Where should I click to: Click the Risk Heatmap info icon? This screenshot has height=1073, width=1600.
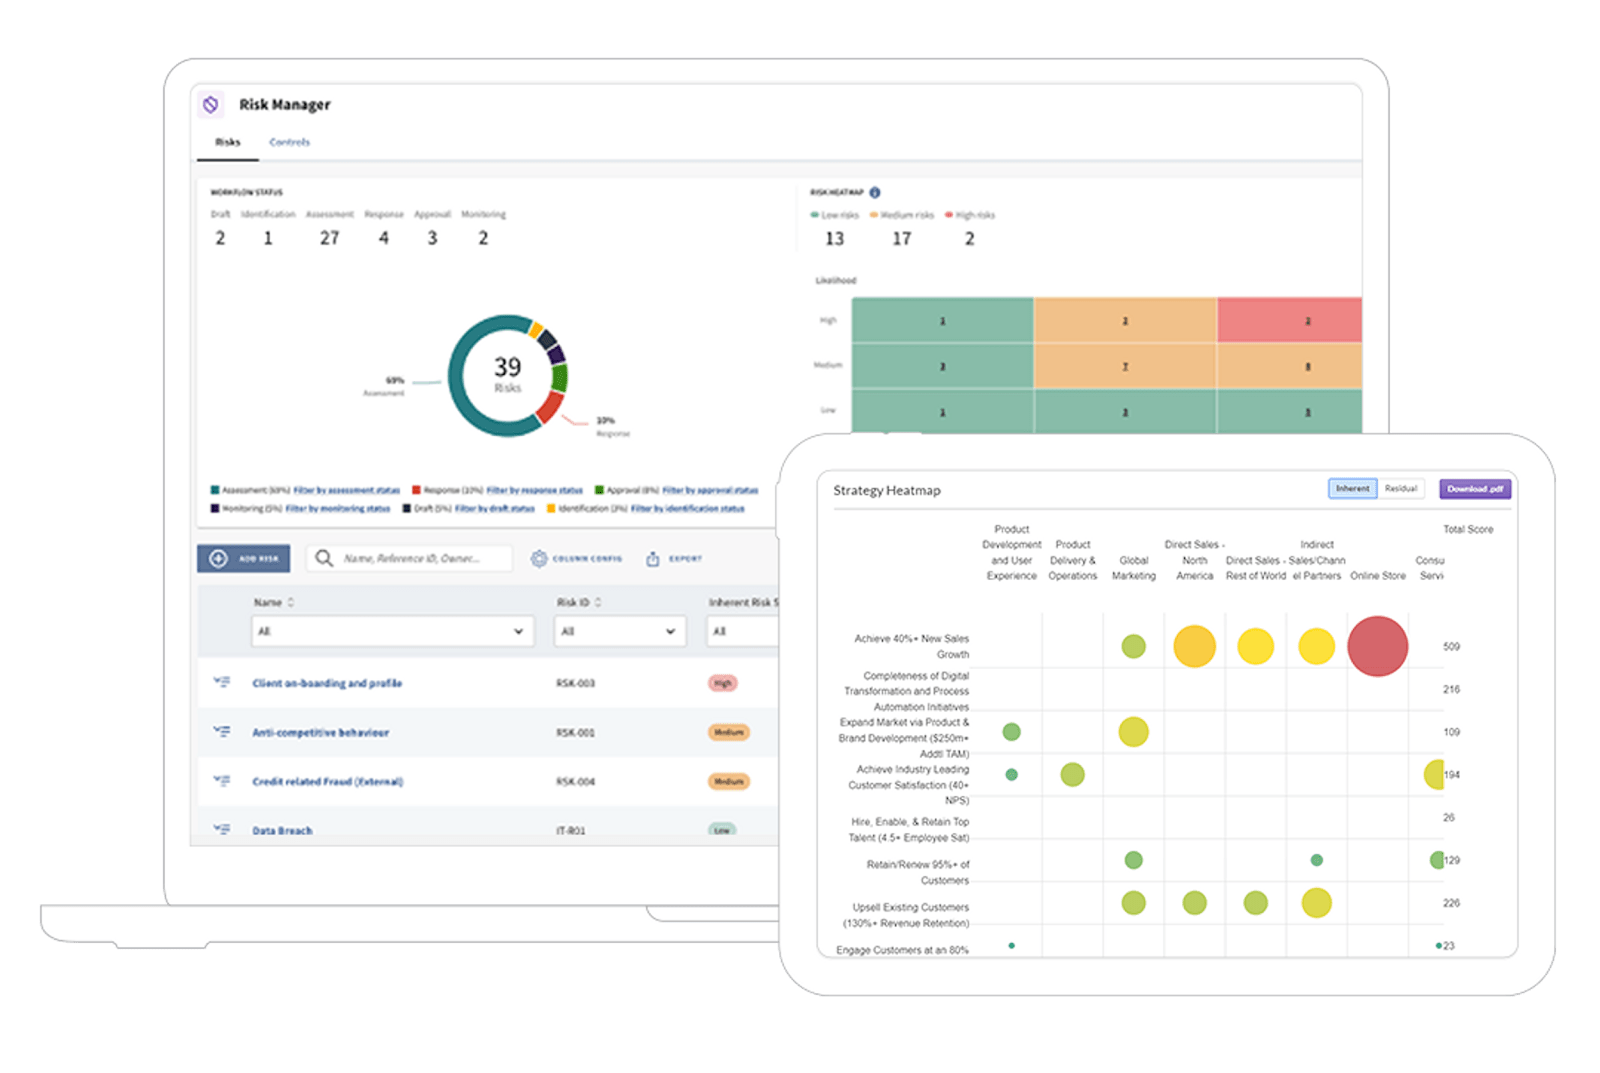point(877,191)
